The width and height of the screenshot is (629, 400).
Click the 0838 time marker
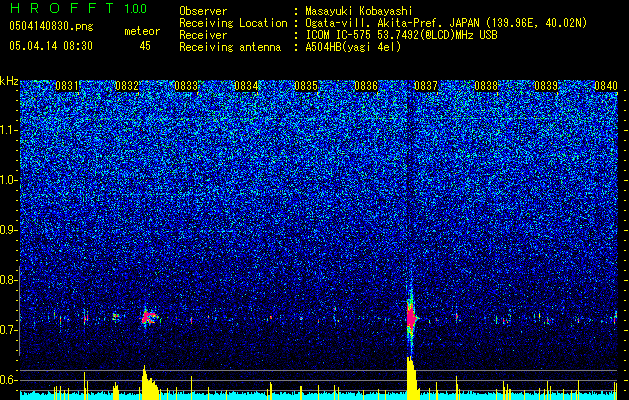[x=486, y=86]
